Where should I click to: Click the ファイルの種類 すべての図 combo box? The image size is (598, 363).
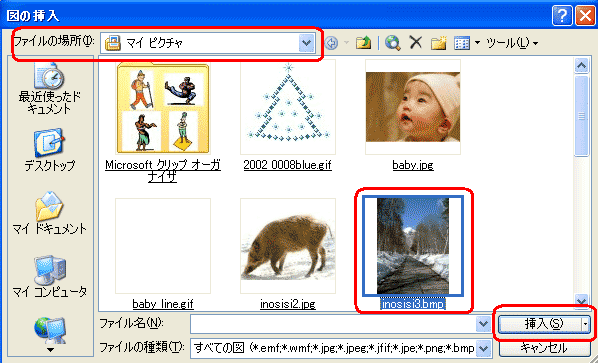coord(341,348)
